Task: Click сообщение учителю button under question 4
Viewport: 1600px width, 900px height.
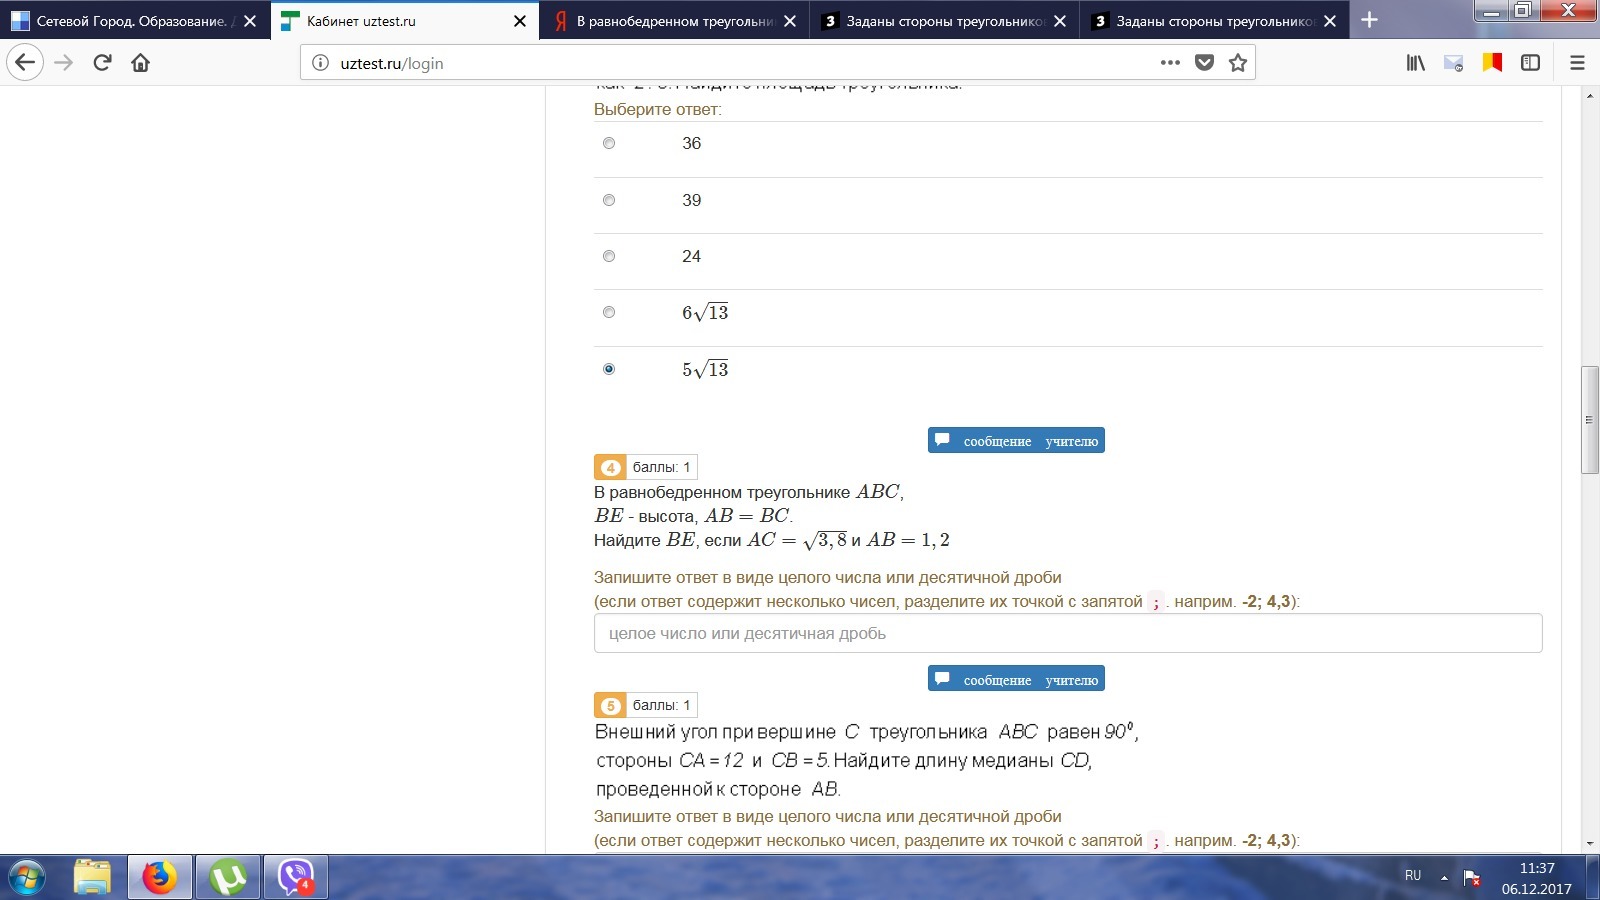Action: (x=1016, y=680)
